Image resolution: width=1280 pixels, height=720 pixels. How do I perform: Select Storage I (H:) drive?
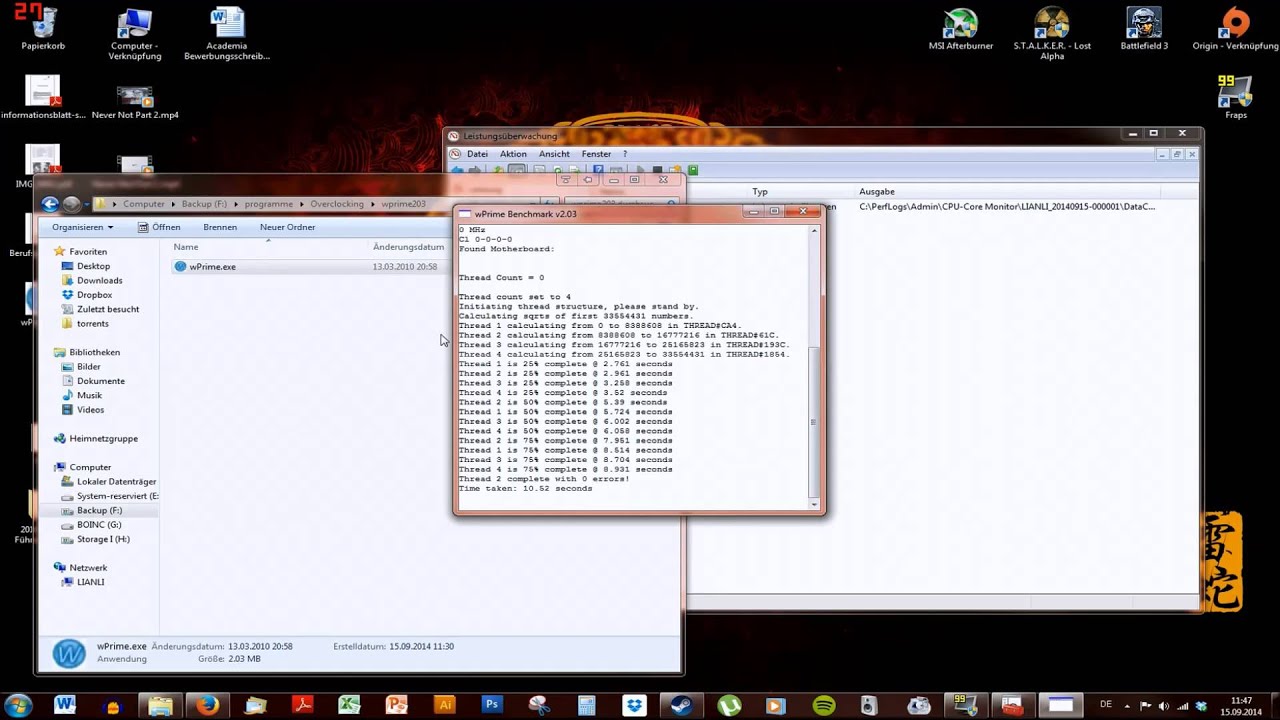point(103,539)
